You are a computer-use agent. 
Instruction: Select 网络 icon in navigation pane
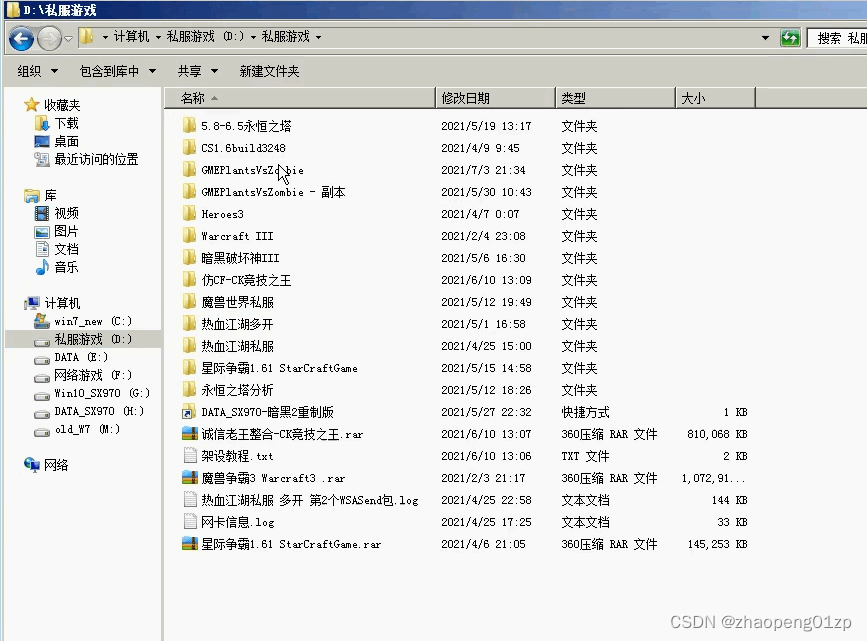click(x=32, y=465)
